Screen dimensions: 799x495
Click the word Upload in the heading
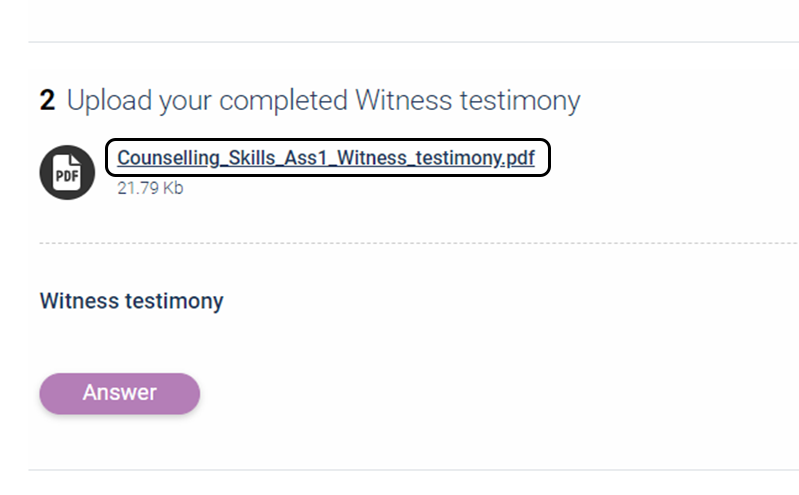click(x=109, y=101)
